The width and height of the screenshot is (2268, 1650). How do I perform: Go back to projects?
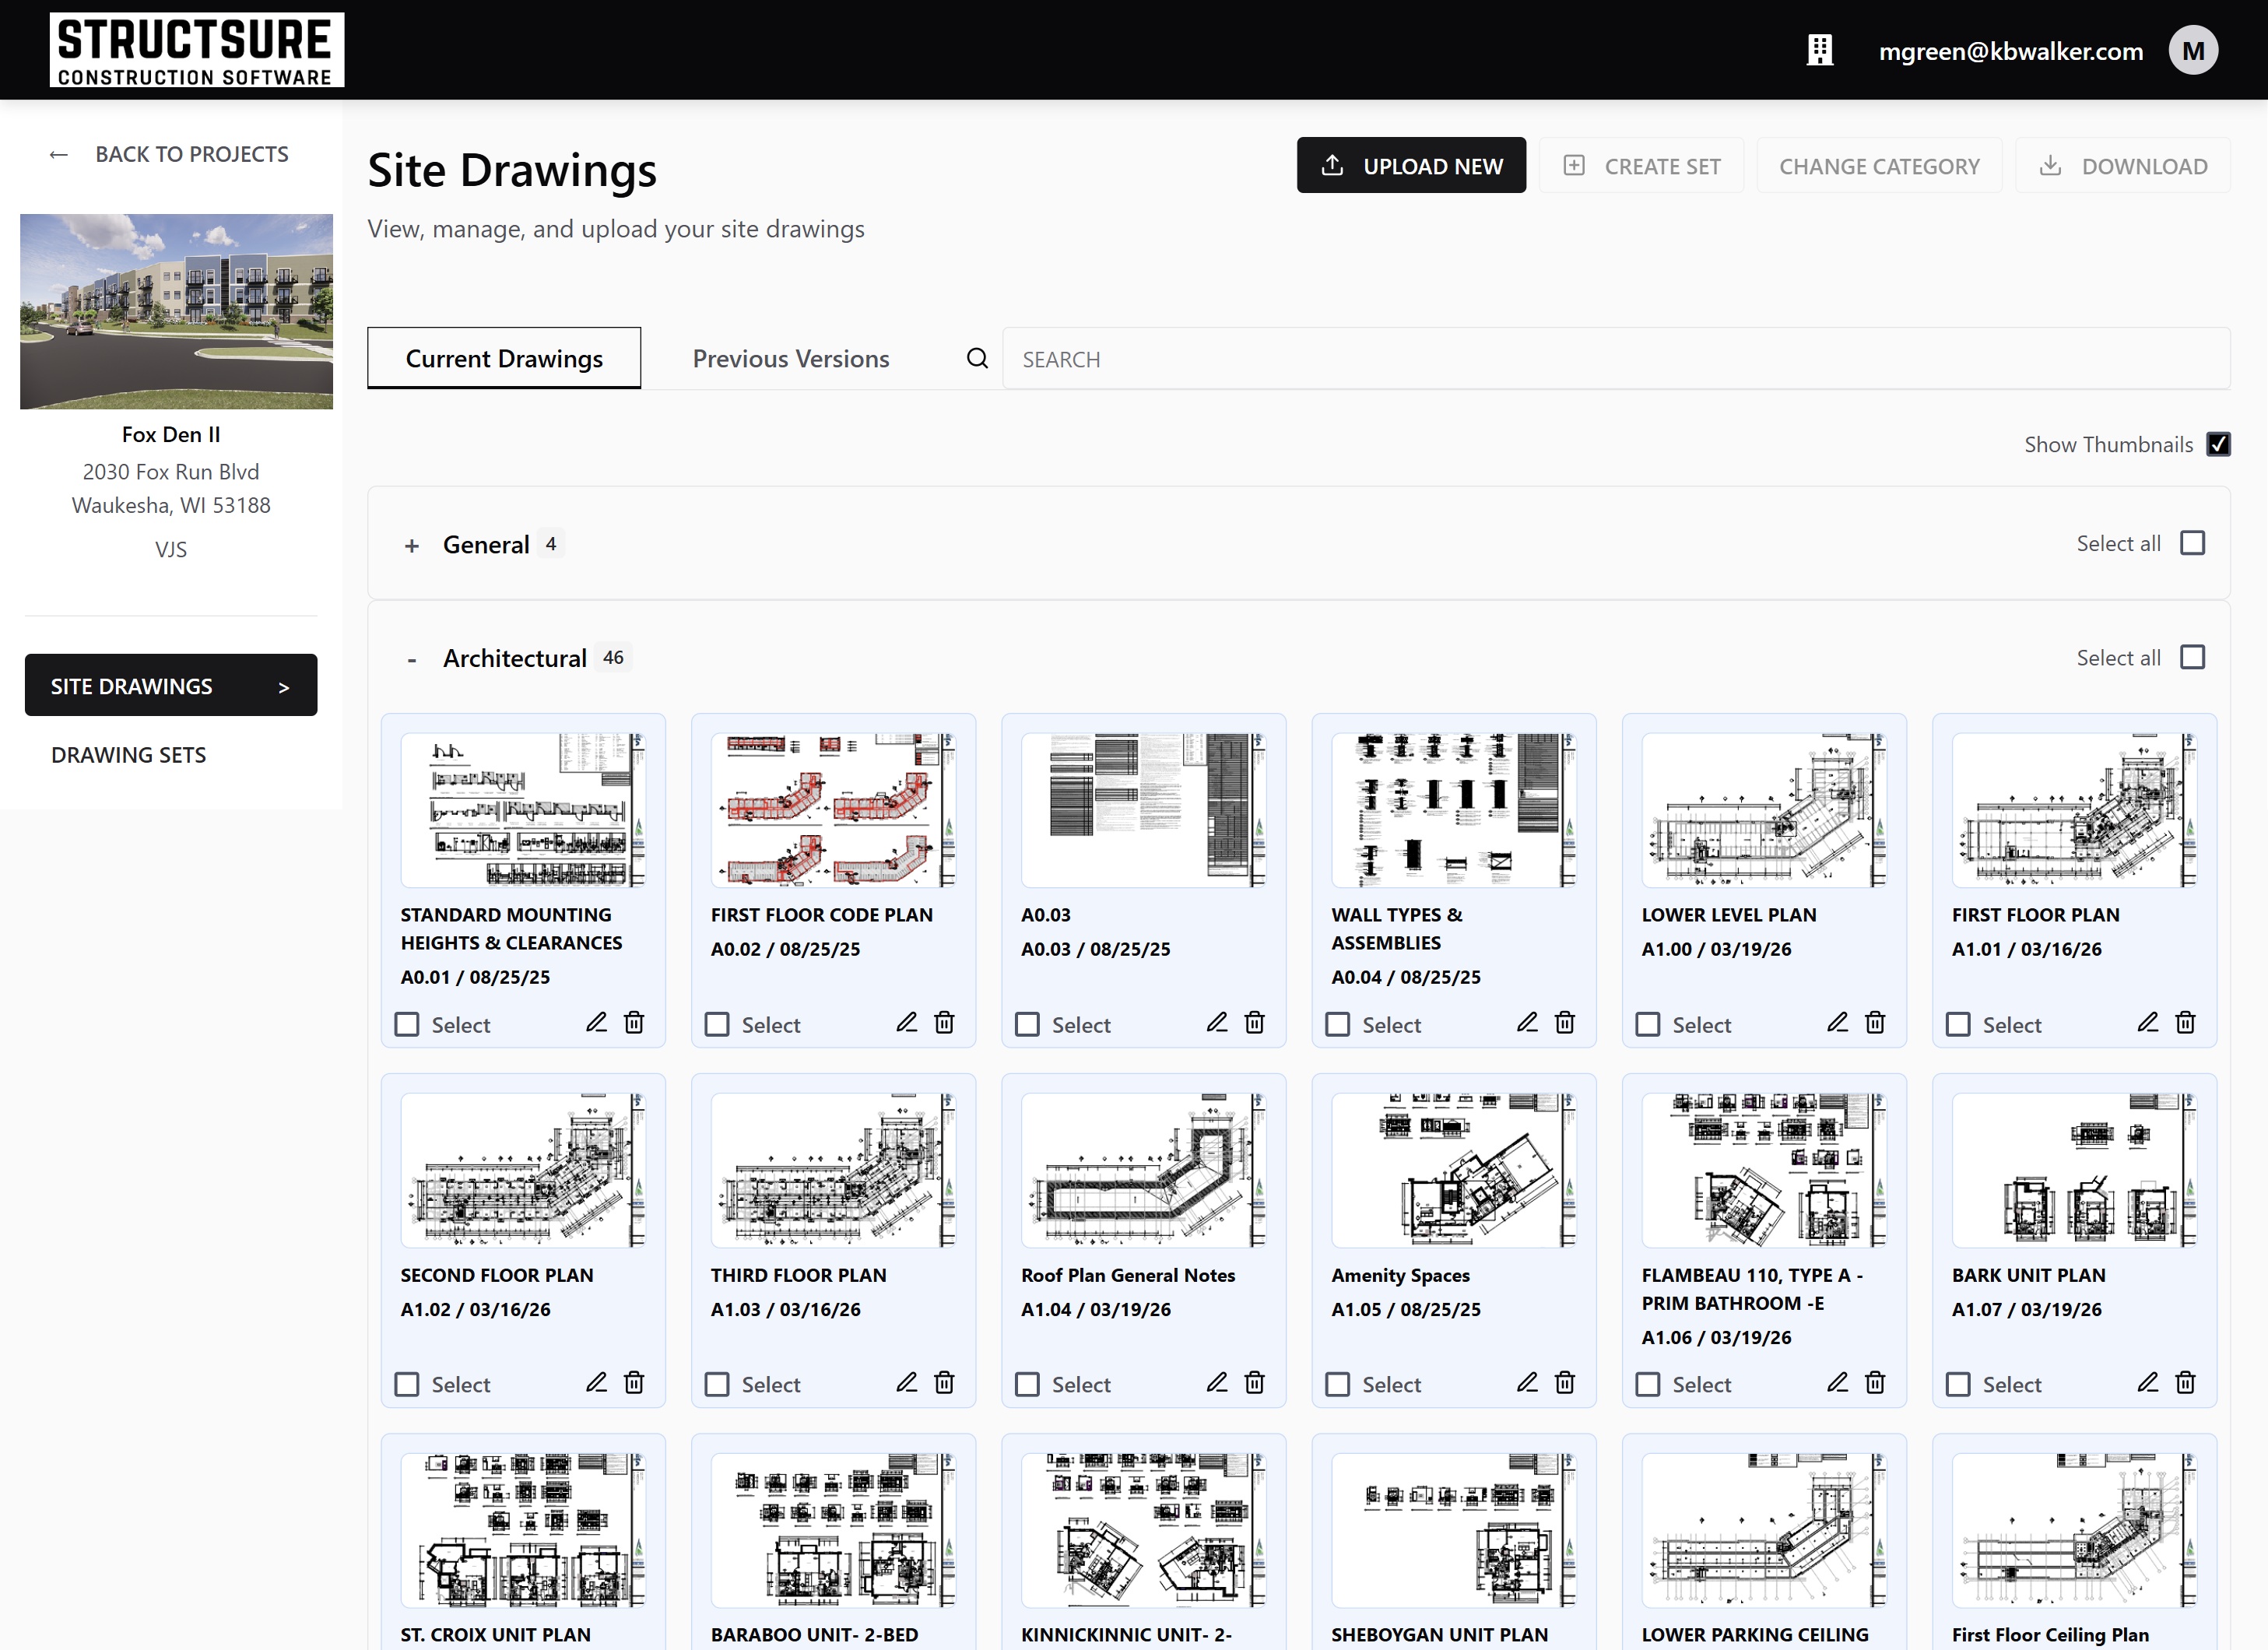coord(168,154)
